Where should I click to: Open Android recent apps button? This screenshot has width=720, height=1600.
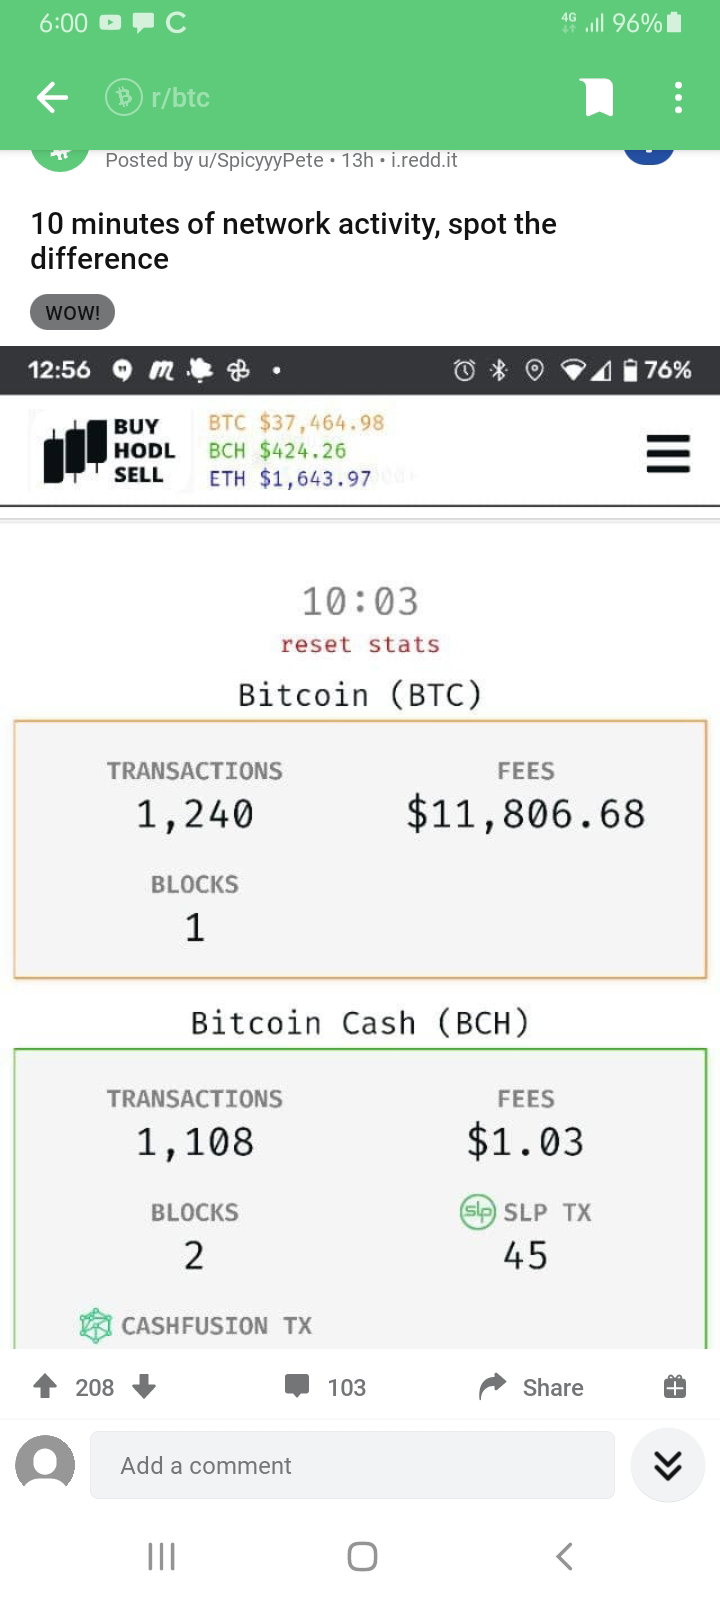click(161, 1556)
